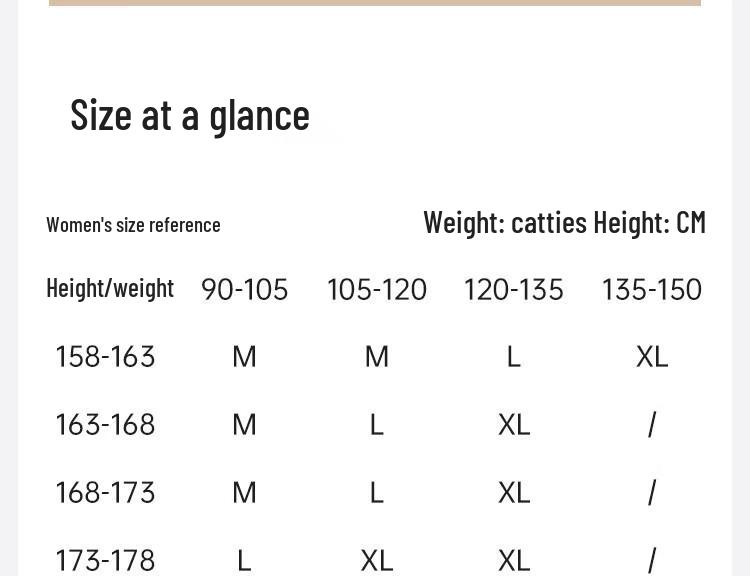Click the L cell in the 158-163 row

(513, 357)
